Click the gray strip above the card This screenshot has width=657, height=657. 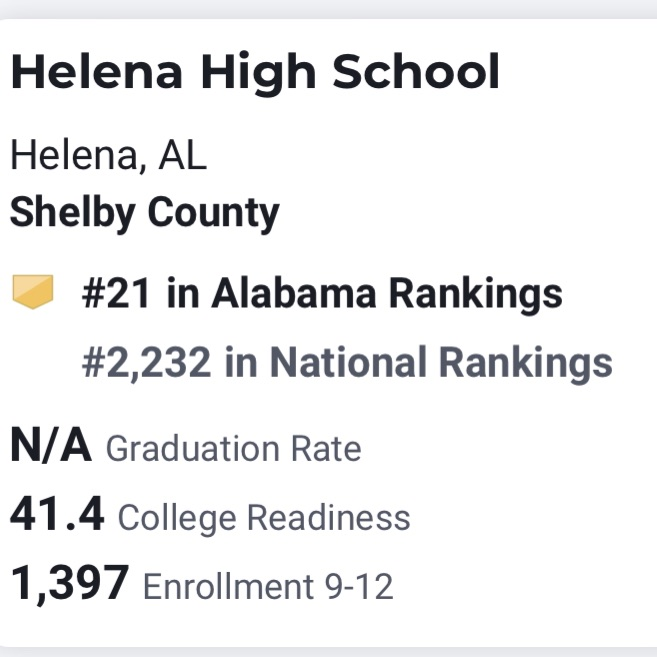point(328,9)
